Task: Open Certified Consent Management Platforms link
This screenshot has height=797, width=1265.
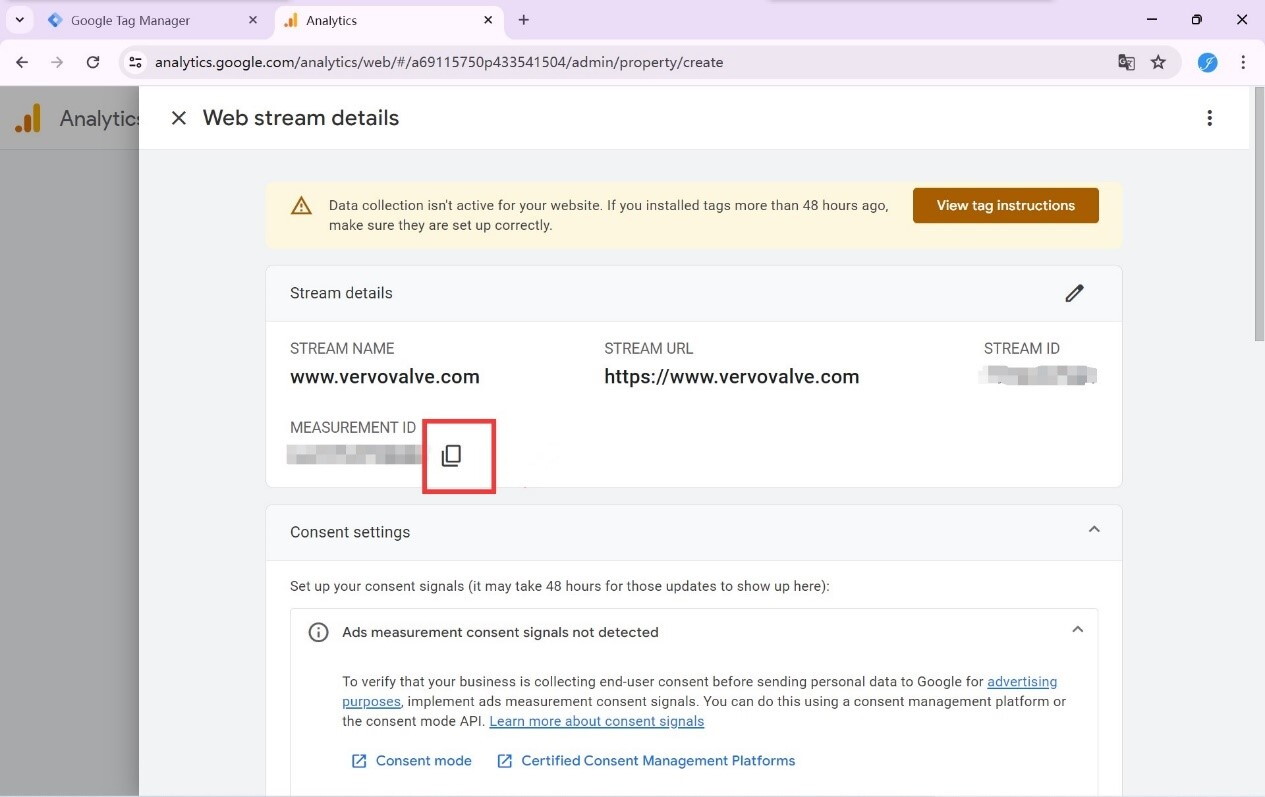Action: coord(658,761)
